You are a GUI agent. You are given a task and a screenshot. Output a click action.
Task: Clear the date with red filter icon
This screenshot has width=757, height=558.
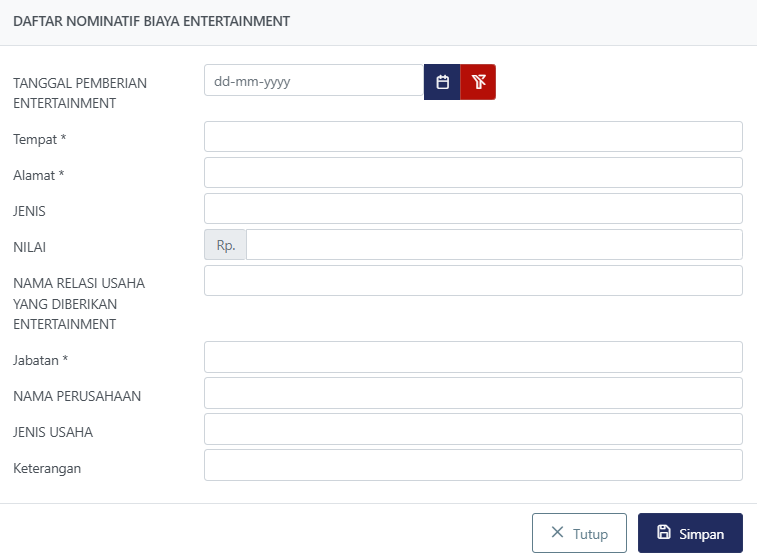(478, 82)
